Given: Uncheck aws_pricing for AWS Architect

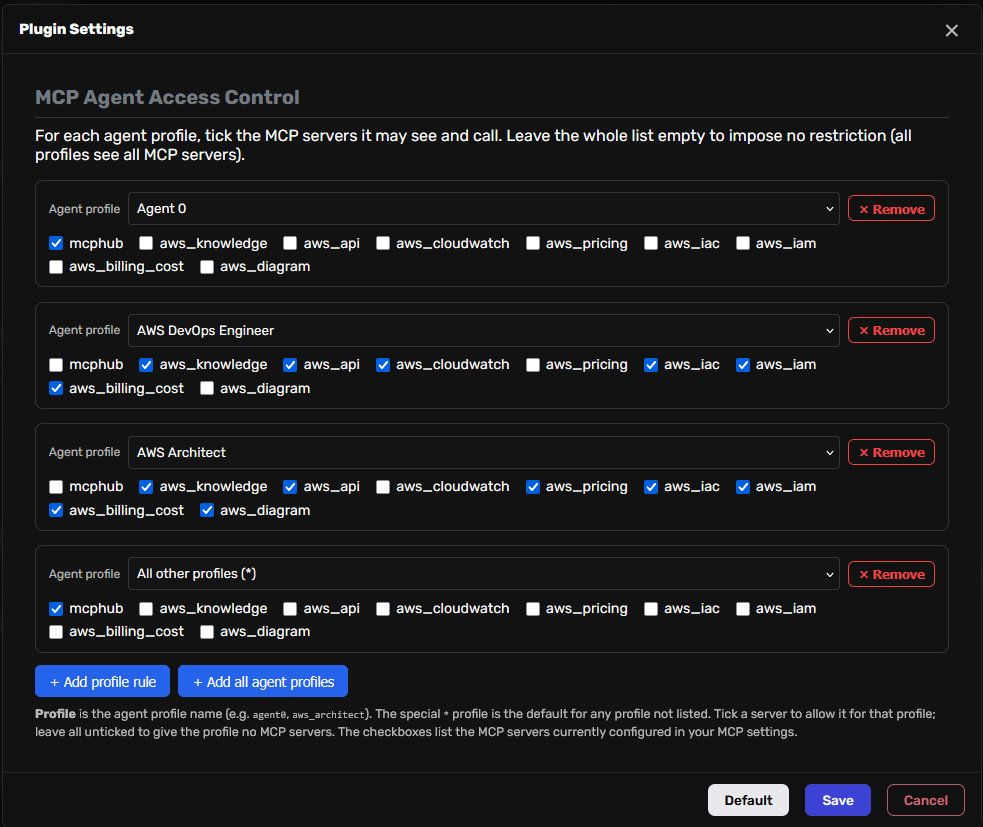Looking at the screenshot, I should [532, 487].
